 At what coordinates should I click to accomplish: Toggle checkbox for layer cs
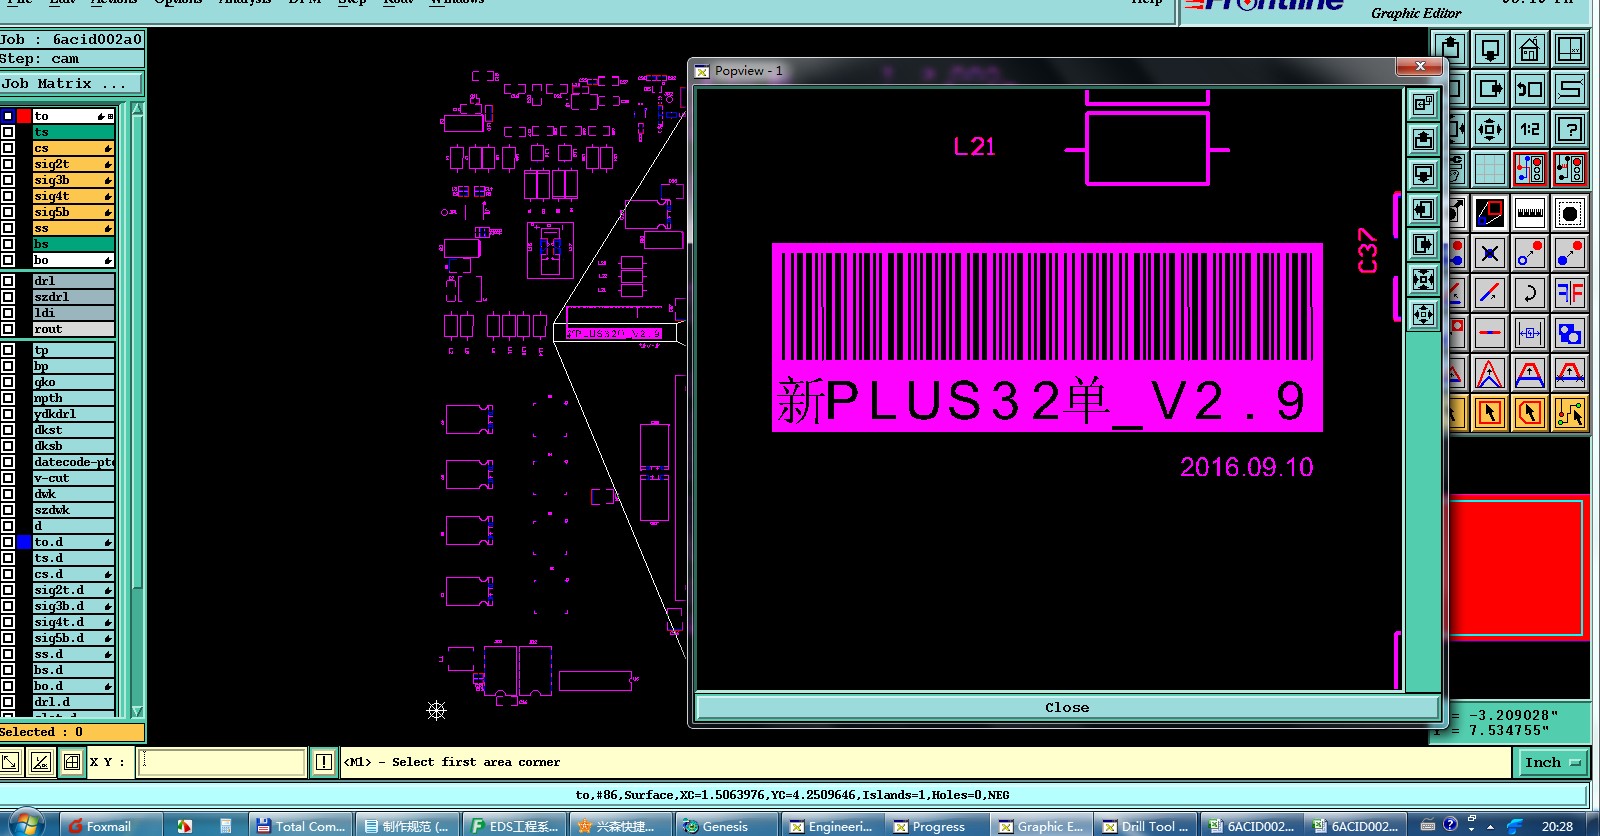tap(8, 148)
